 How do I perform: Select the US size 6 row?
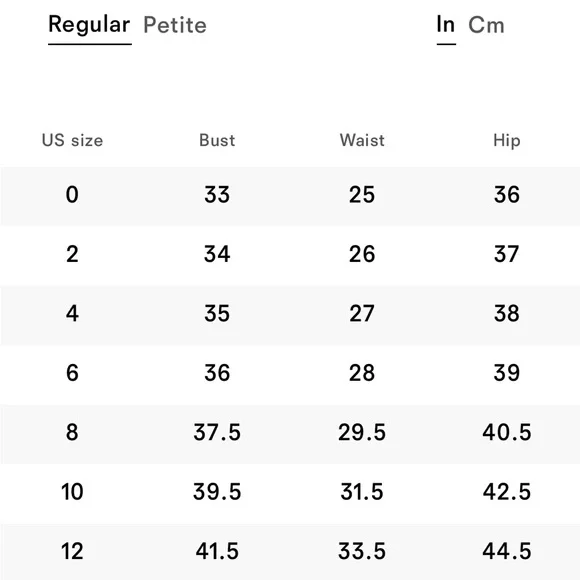[290, 374]
